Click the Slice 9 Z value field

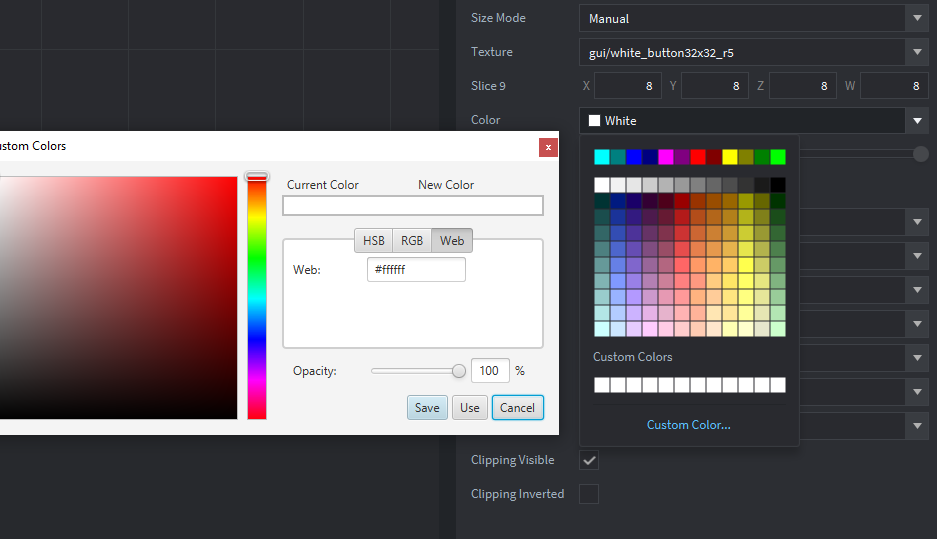803,86
